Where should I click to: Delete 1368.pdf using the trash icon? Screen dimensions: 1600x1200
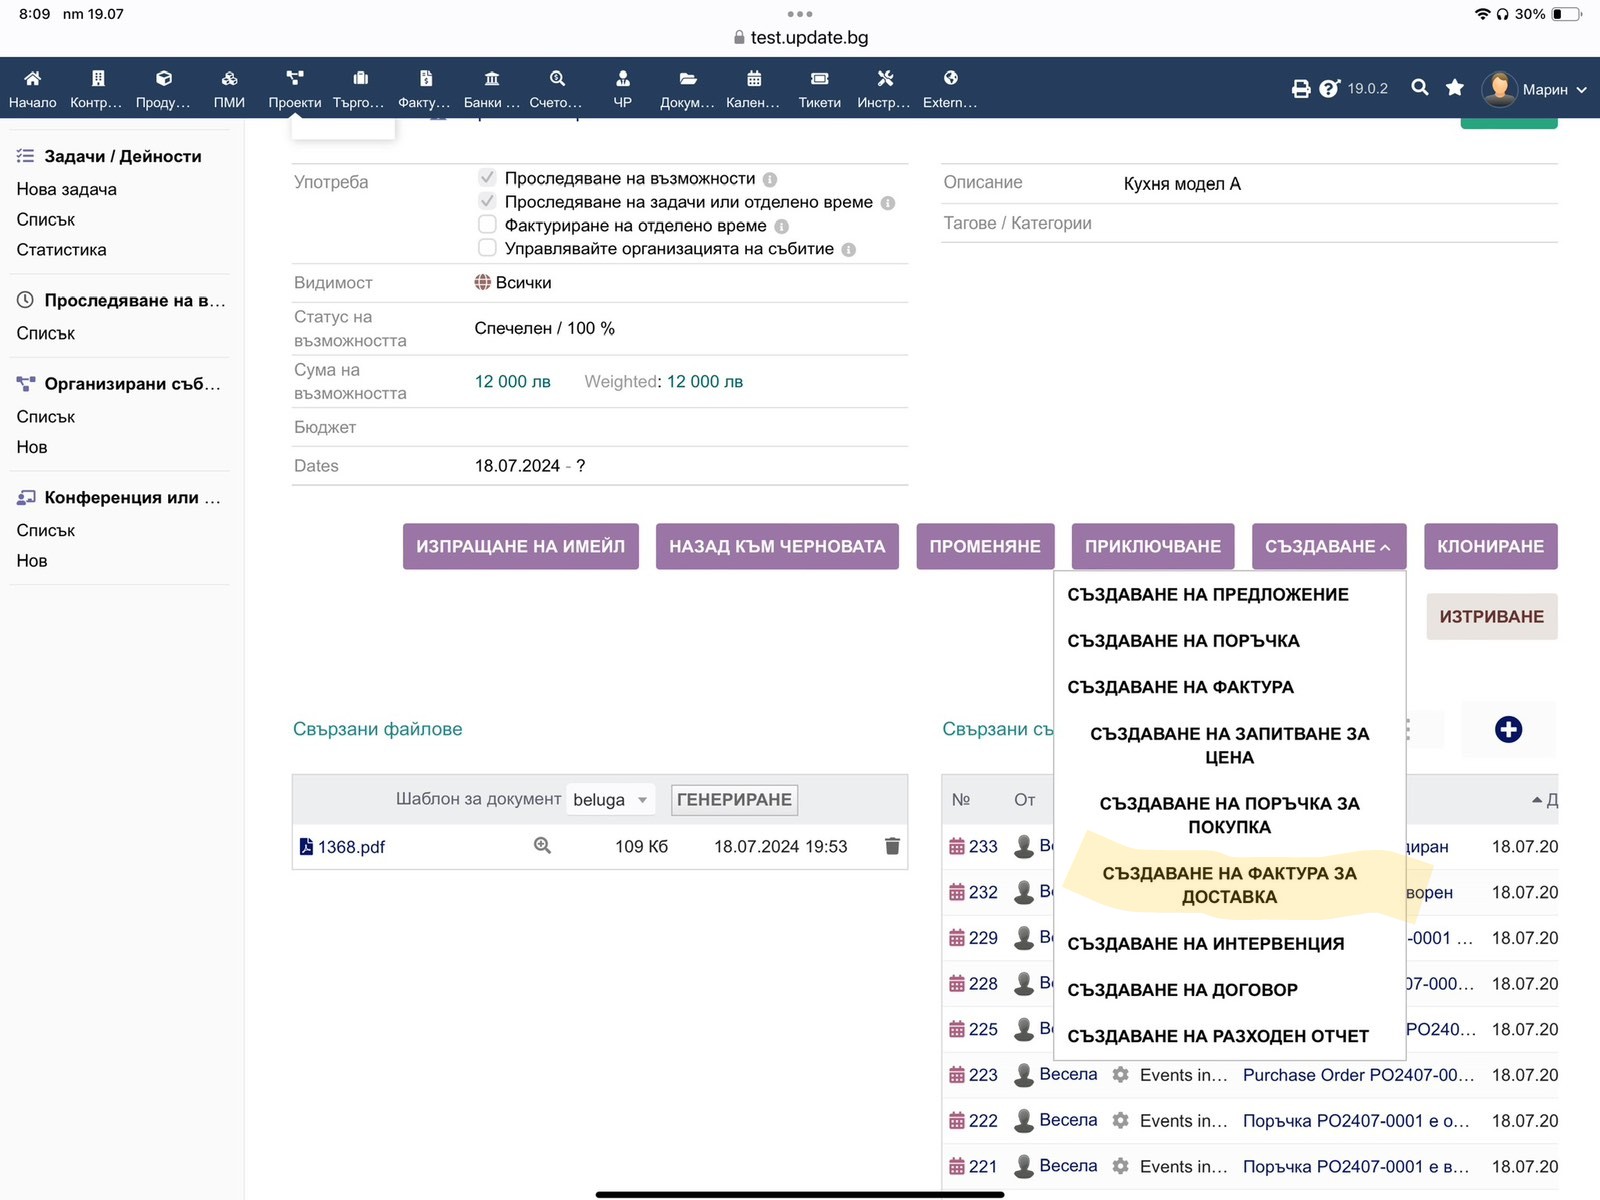click(892, 846)
